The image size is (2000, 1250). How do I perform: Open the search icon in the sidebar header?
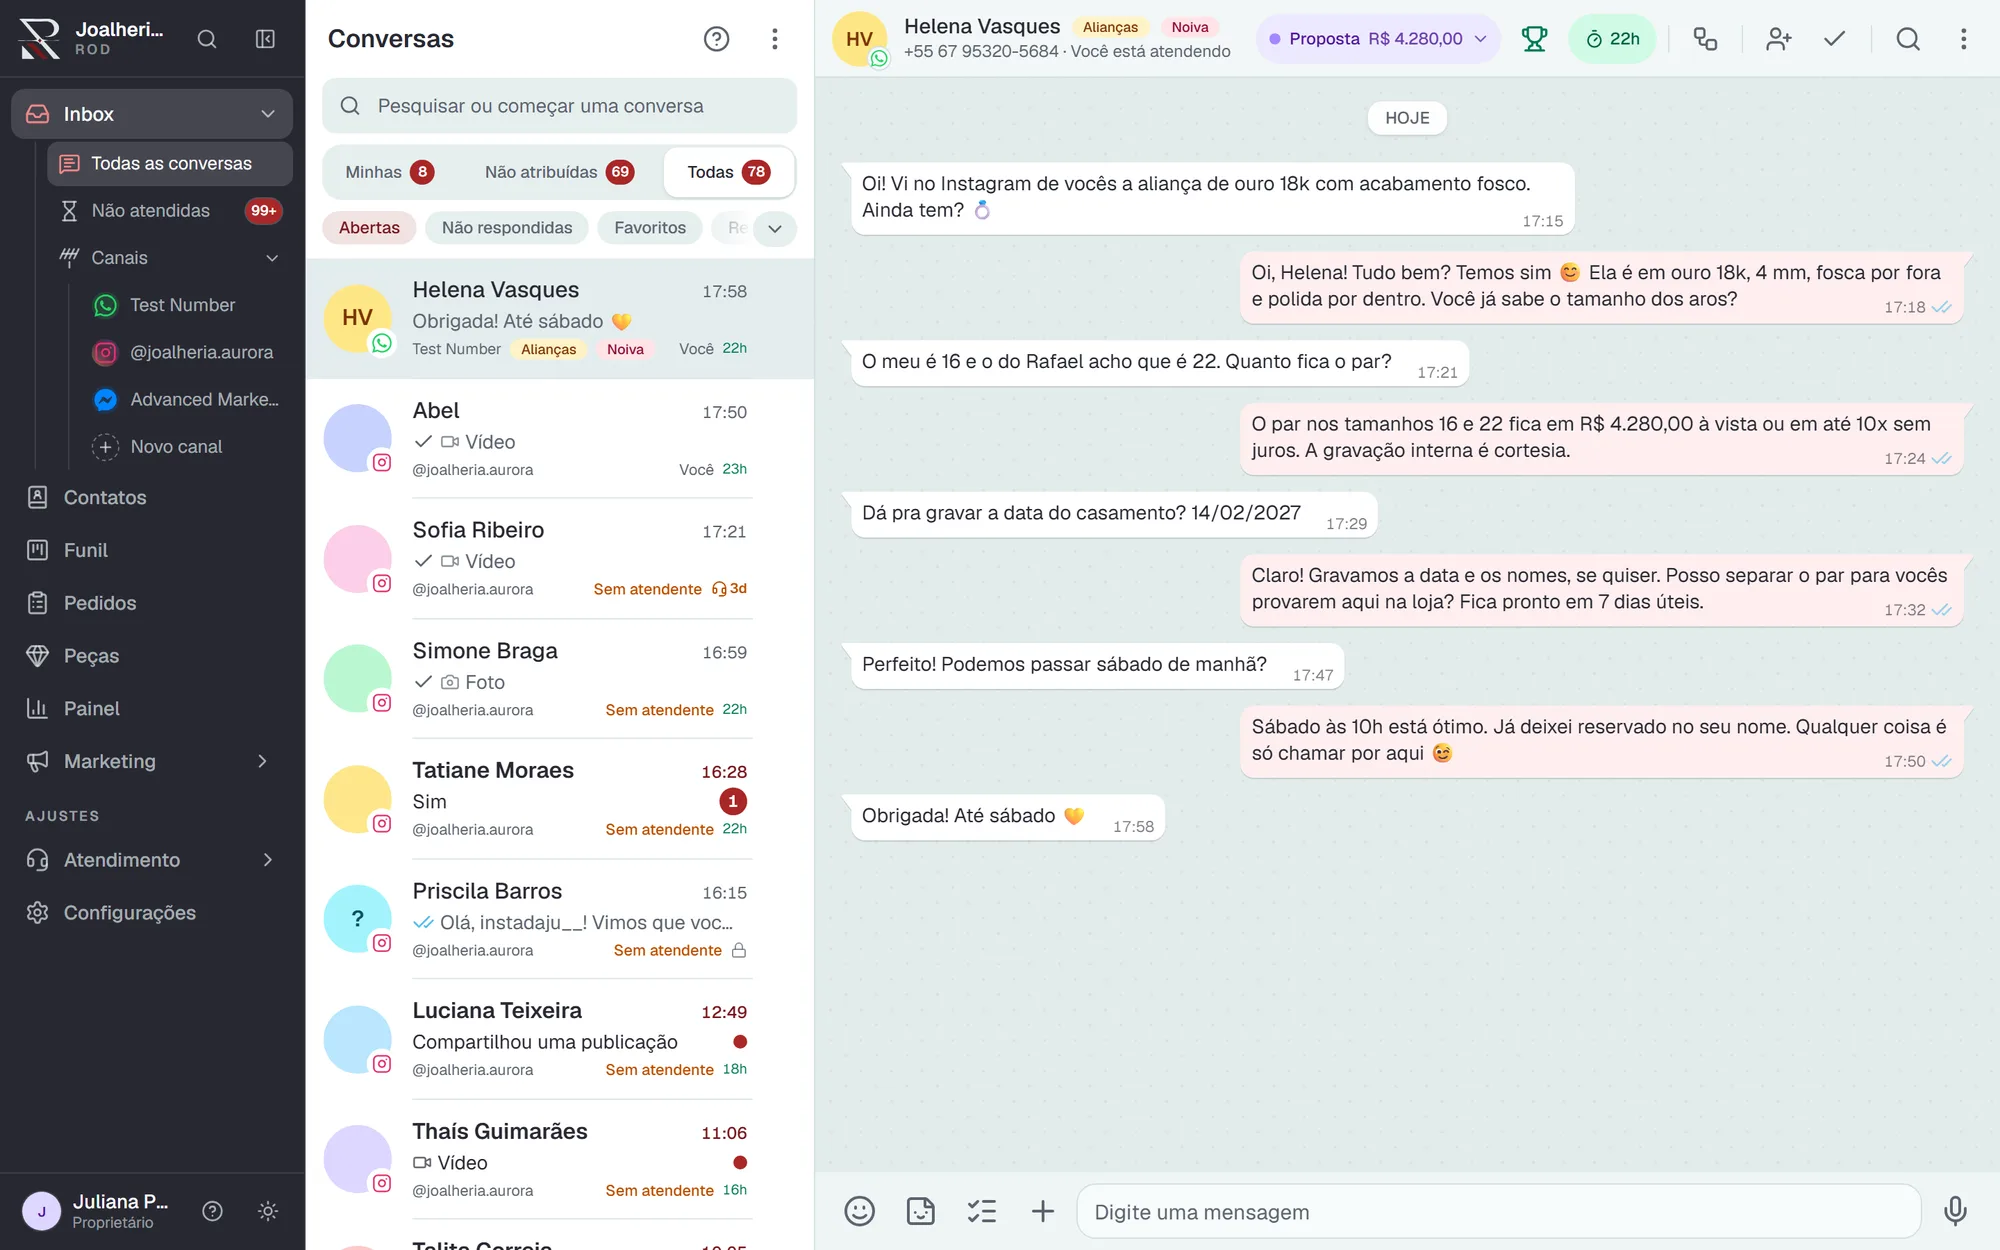coord(207,39)
